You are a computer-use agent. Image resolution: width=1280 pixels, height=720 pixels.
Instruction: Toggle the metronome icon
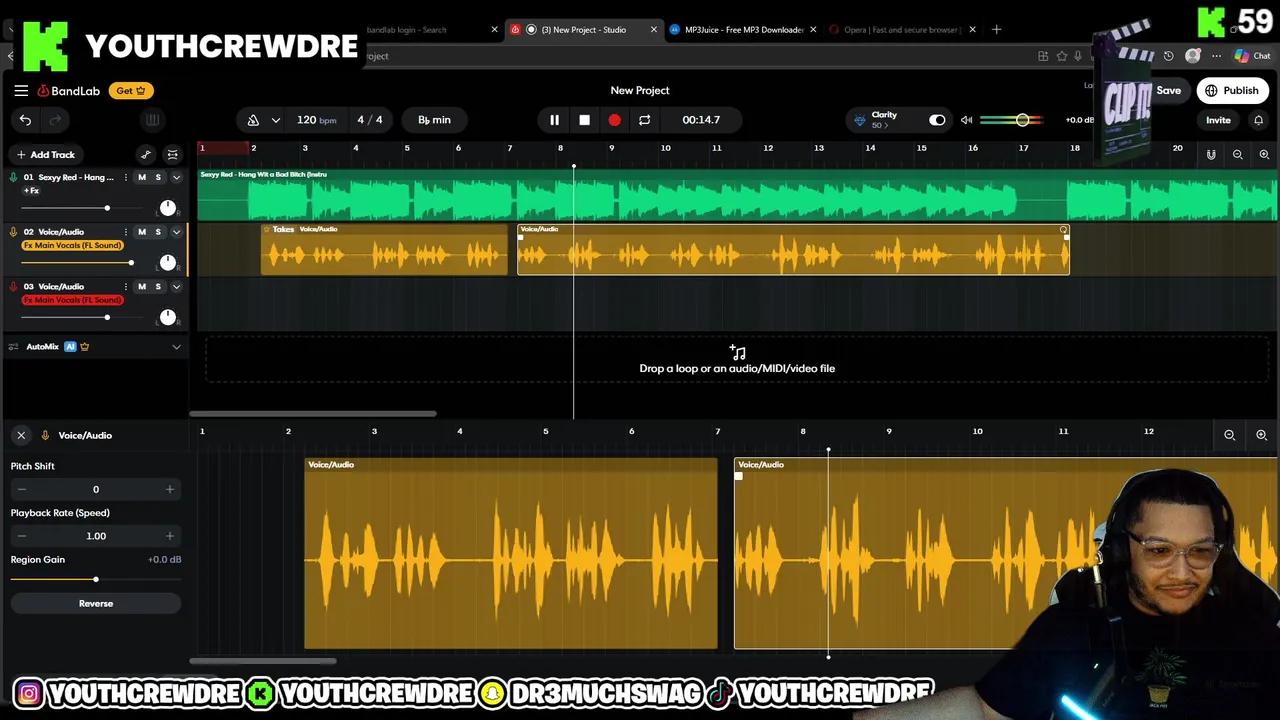pos(253,120)
